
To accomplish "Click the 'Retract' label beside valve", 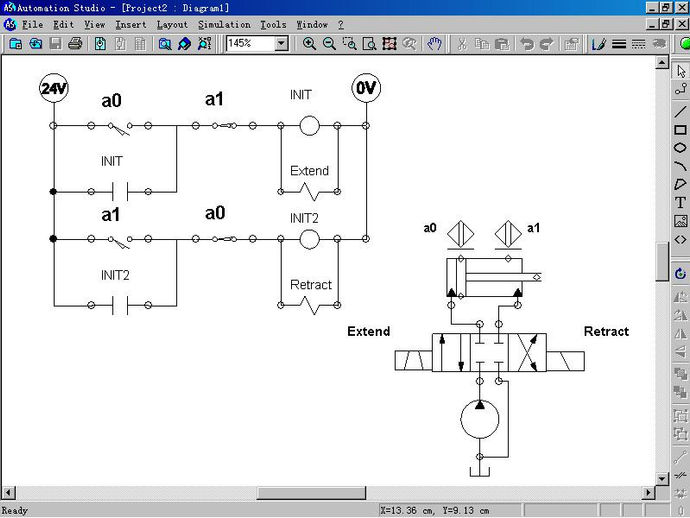I will (x=606, y=331).
